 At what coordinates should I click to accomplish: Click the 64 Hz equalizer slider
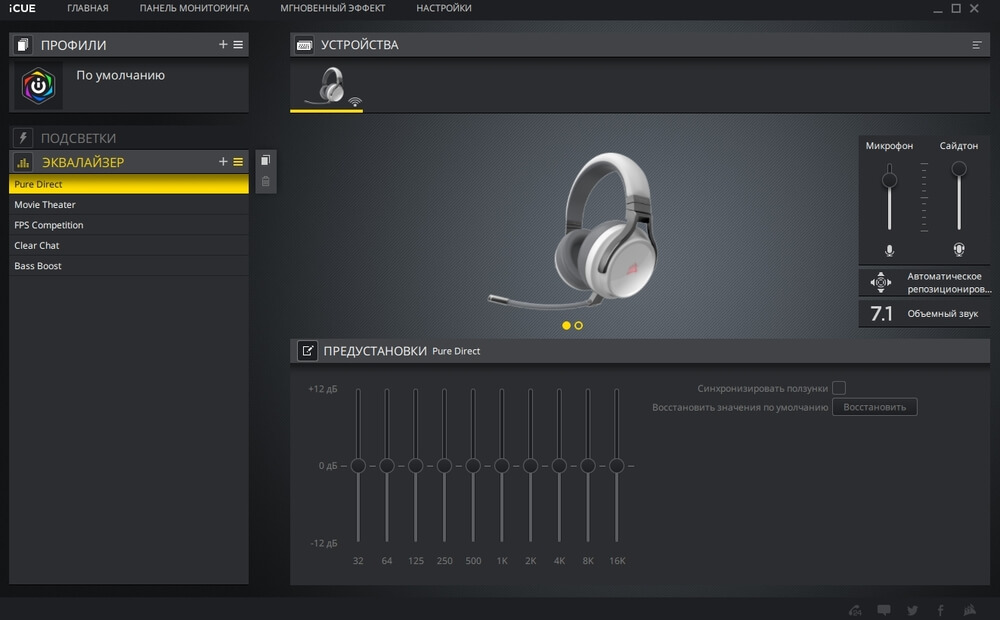(x=386, y=466)
